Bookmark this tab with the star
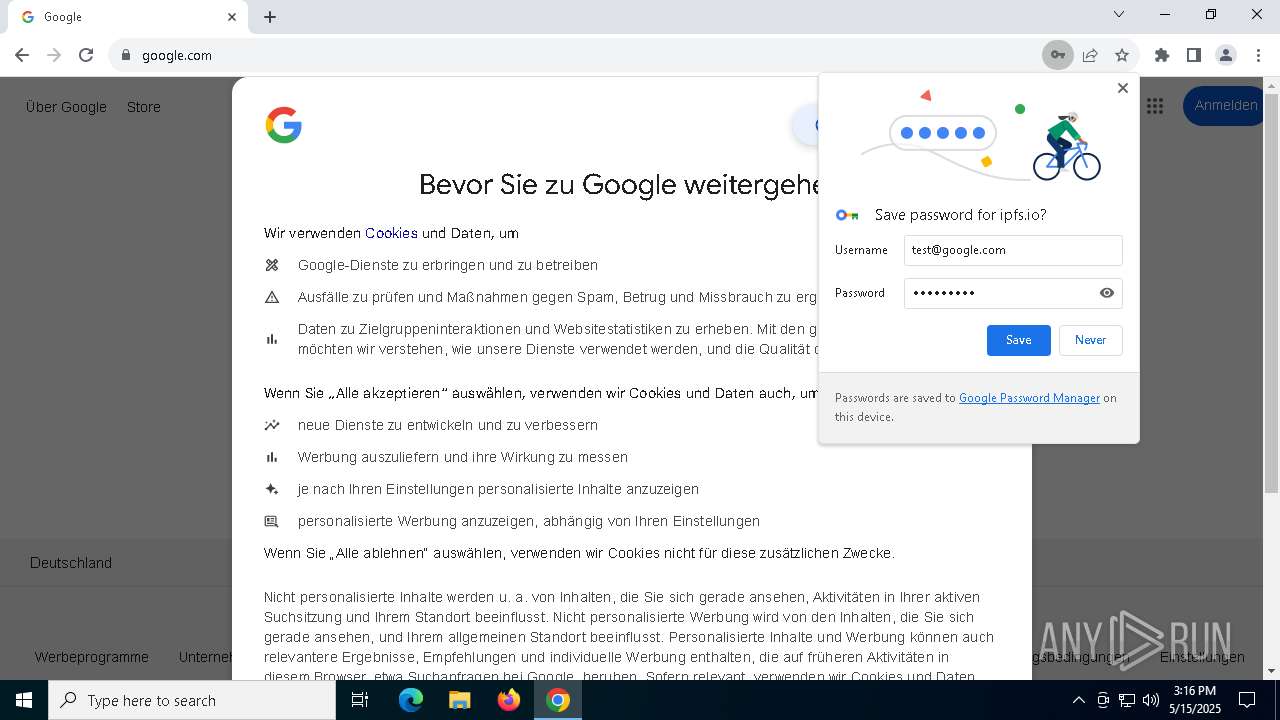The width and height of the screenshot is (1280, 720). 1122,55
